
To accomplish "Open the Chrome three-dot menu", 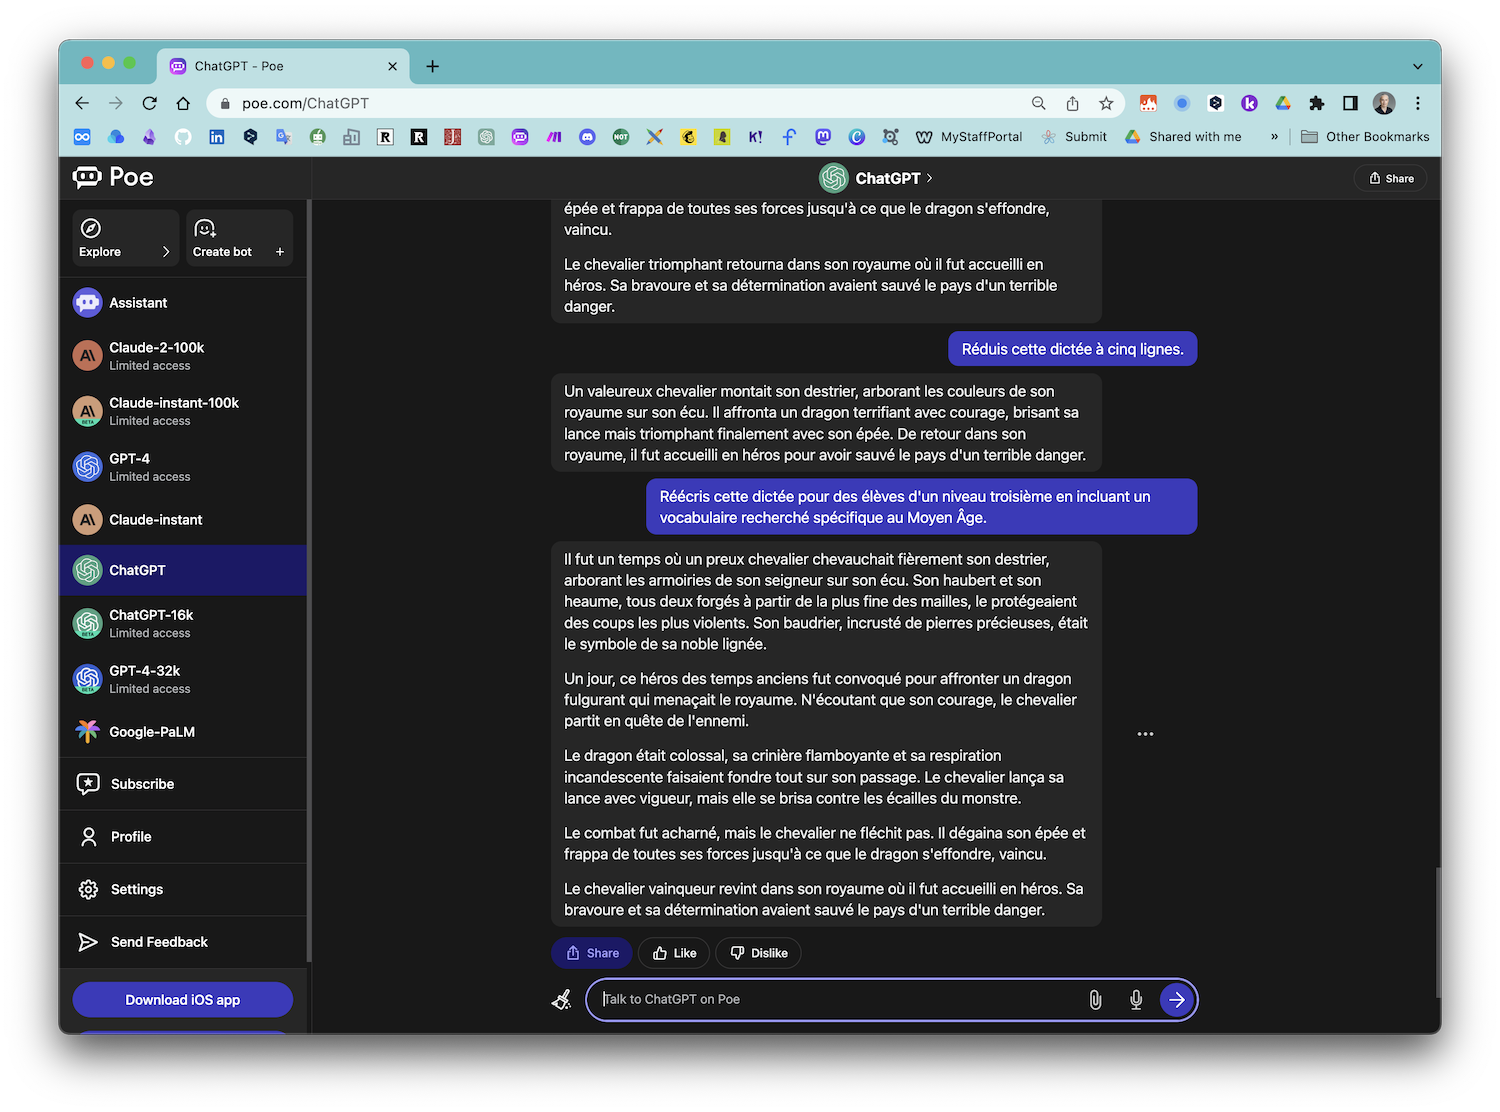I will click(x=1418, y=103).
